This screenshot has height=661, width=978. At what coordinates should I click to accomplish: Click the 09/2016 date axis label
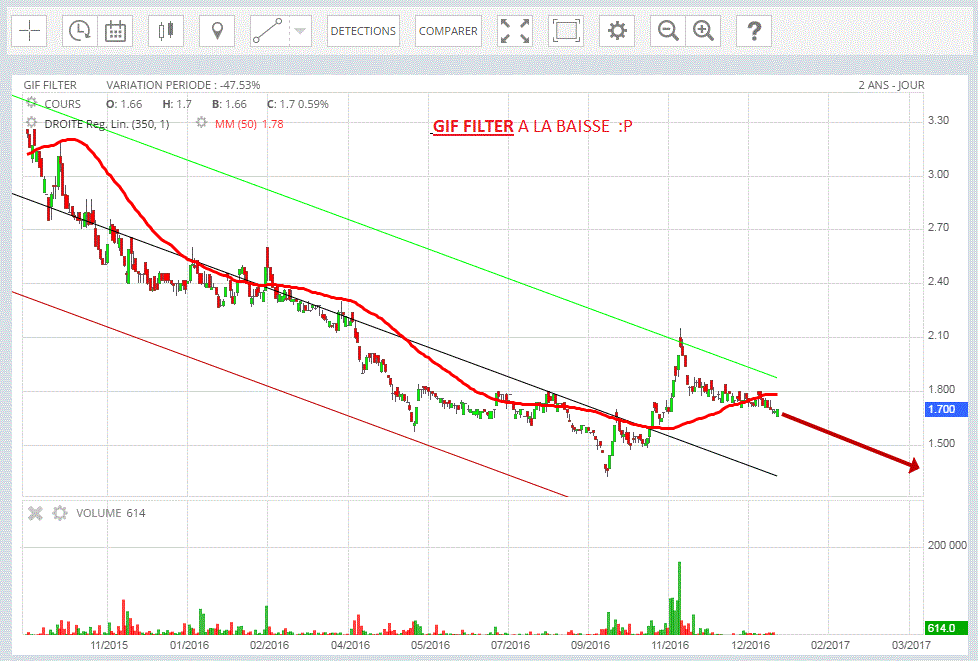pyautogui.click(x=590, y=645)
